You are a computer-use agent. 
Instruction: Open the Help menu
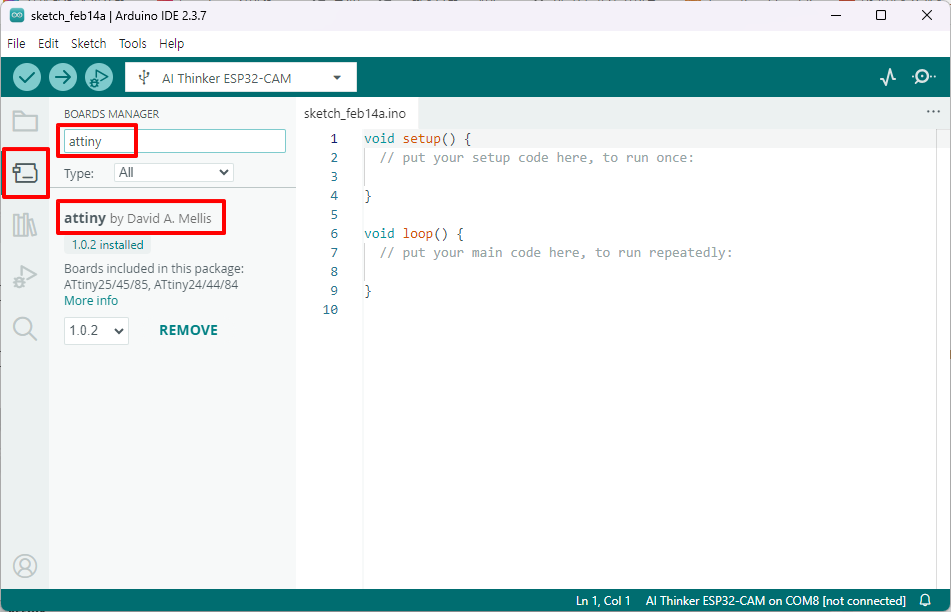click(x=172, y=44)
